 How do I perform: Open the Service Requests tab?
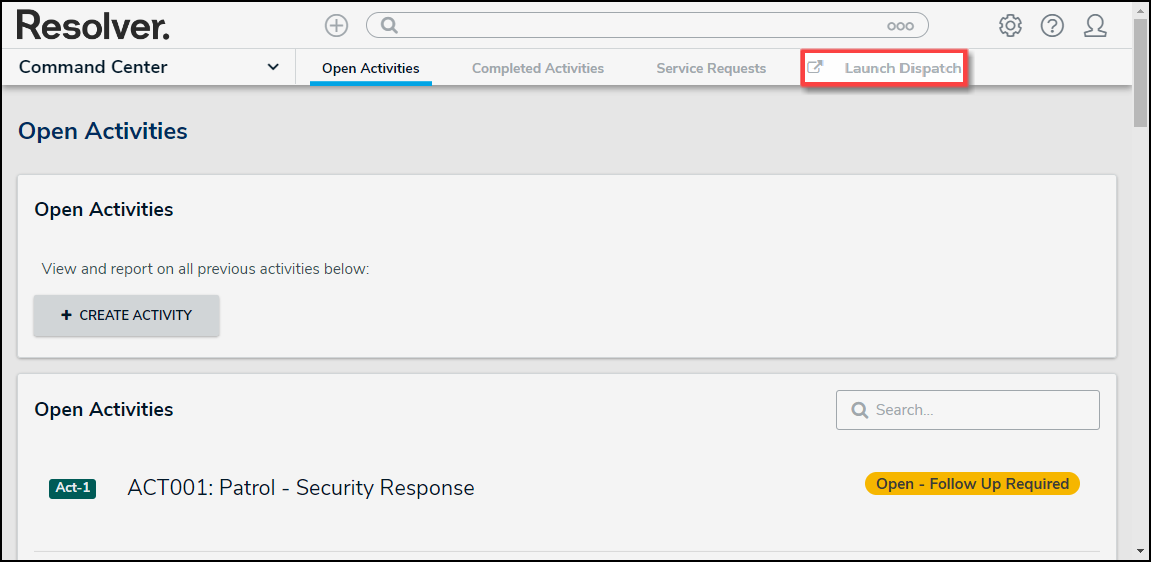711,69
